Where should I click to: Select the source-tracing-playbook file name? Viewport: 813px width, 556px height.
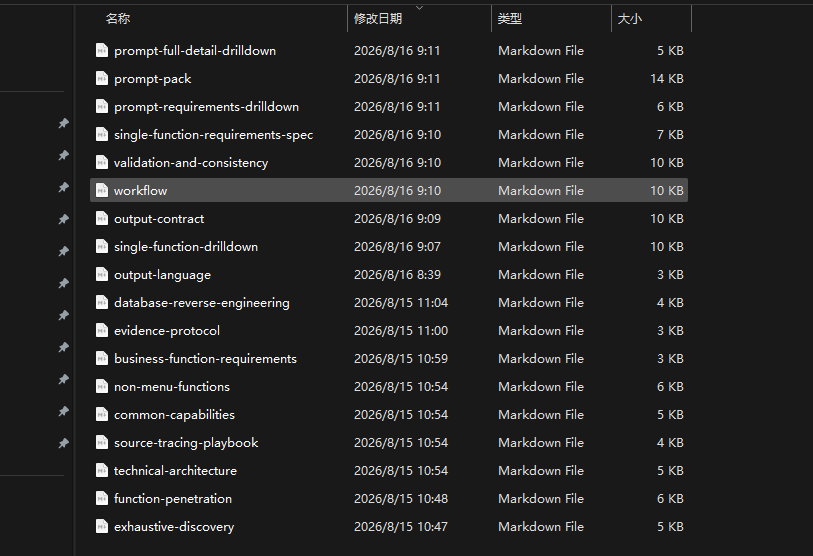186,442
